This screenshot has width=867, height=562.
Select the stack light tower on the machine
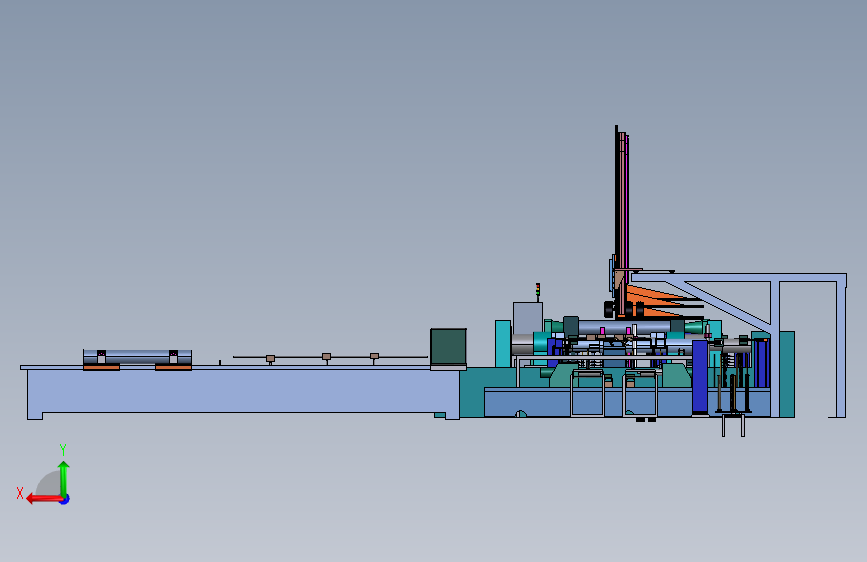click(x=537, y=292)
